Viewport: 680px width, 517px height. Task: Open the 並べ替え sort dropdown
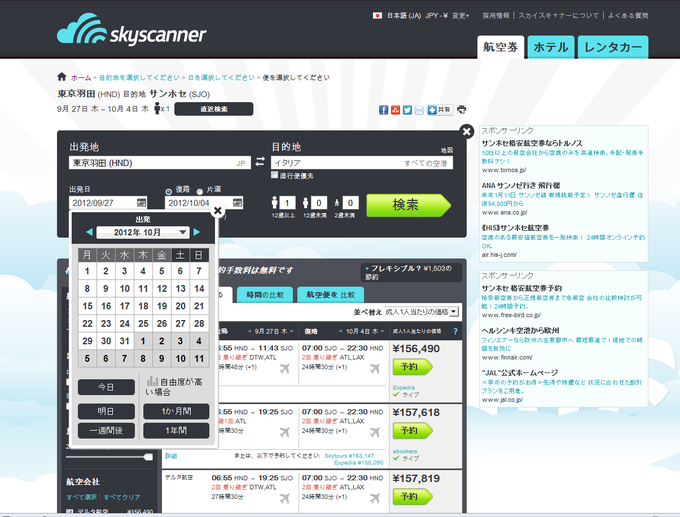pyautogui.click(x=421, y=312)
